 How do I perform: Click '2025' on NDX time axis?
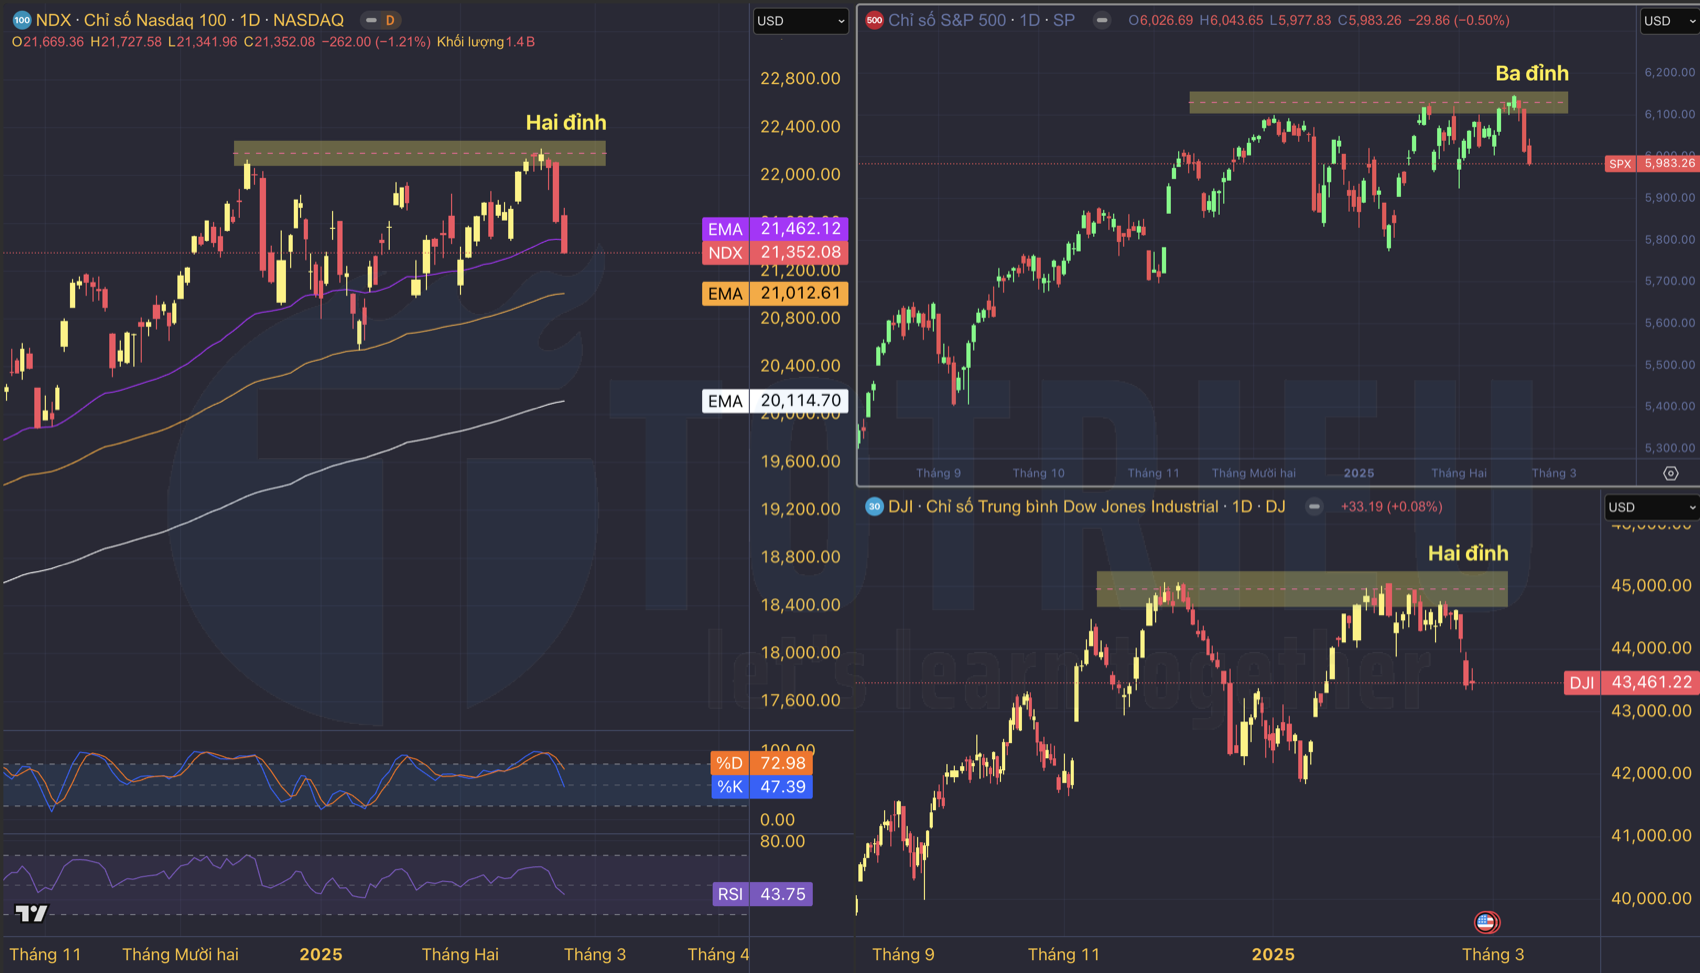point(321,954)
